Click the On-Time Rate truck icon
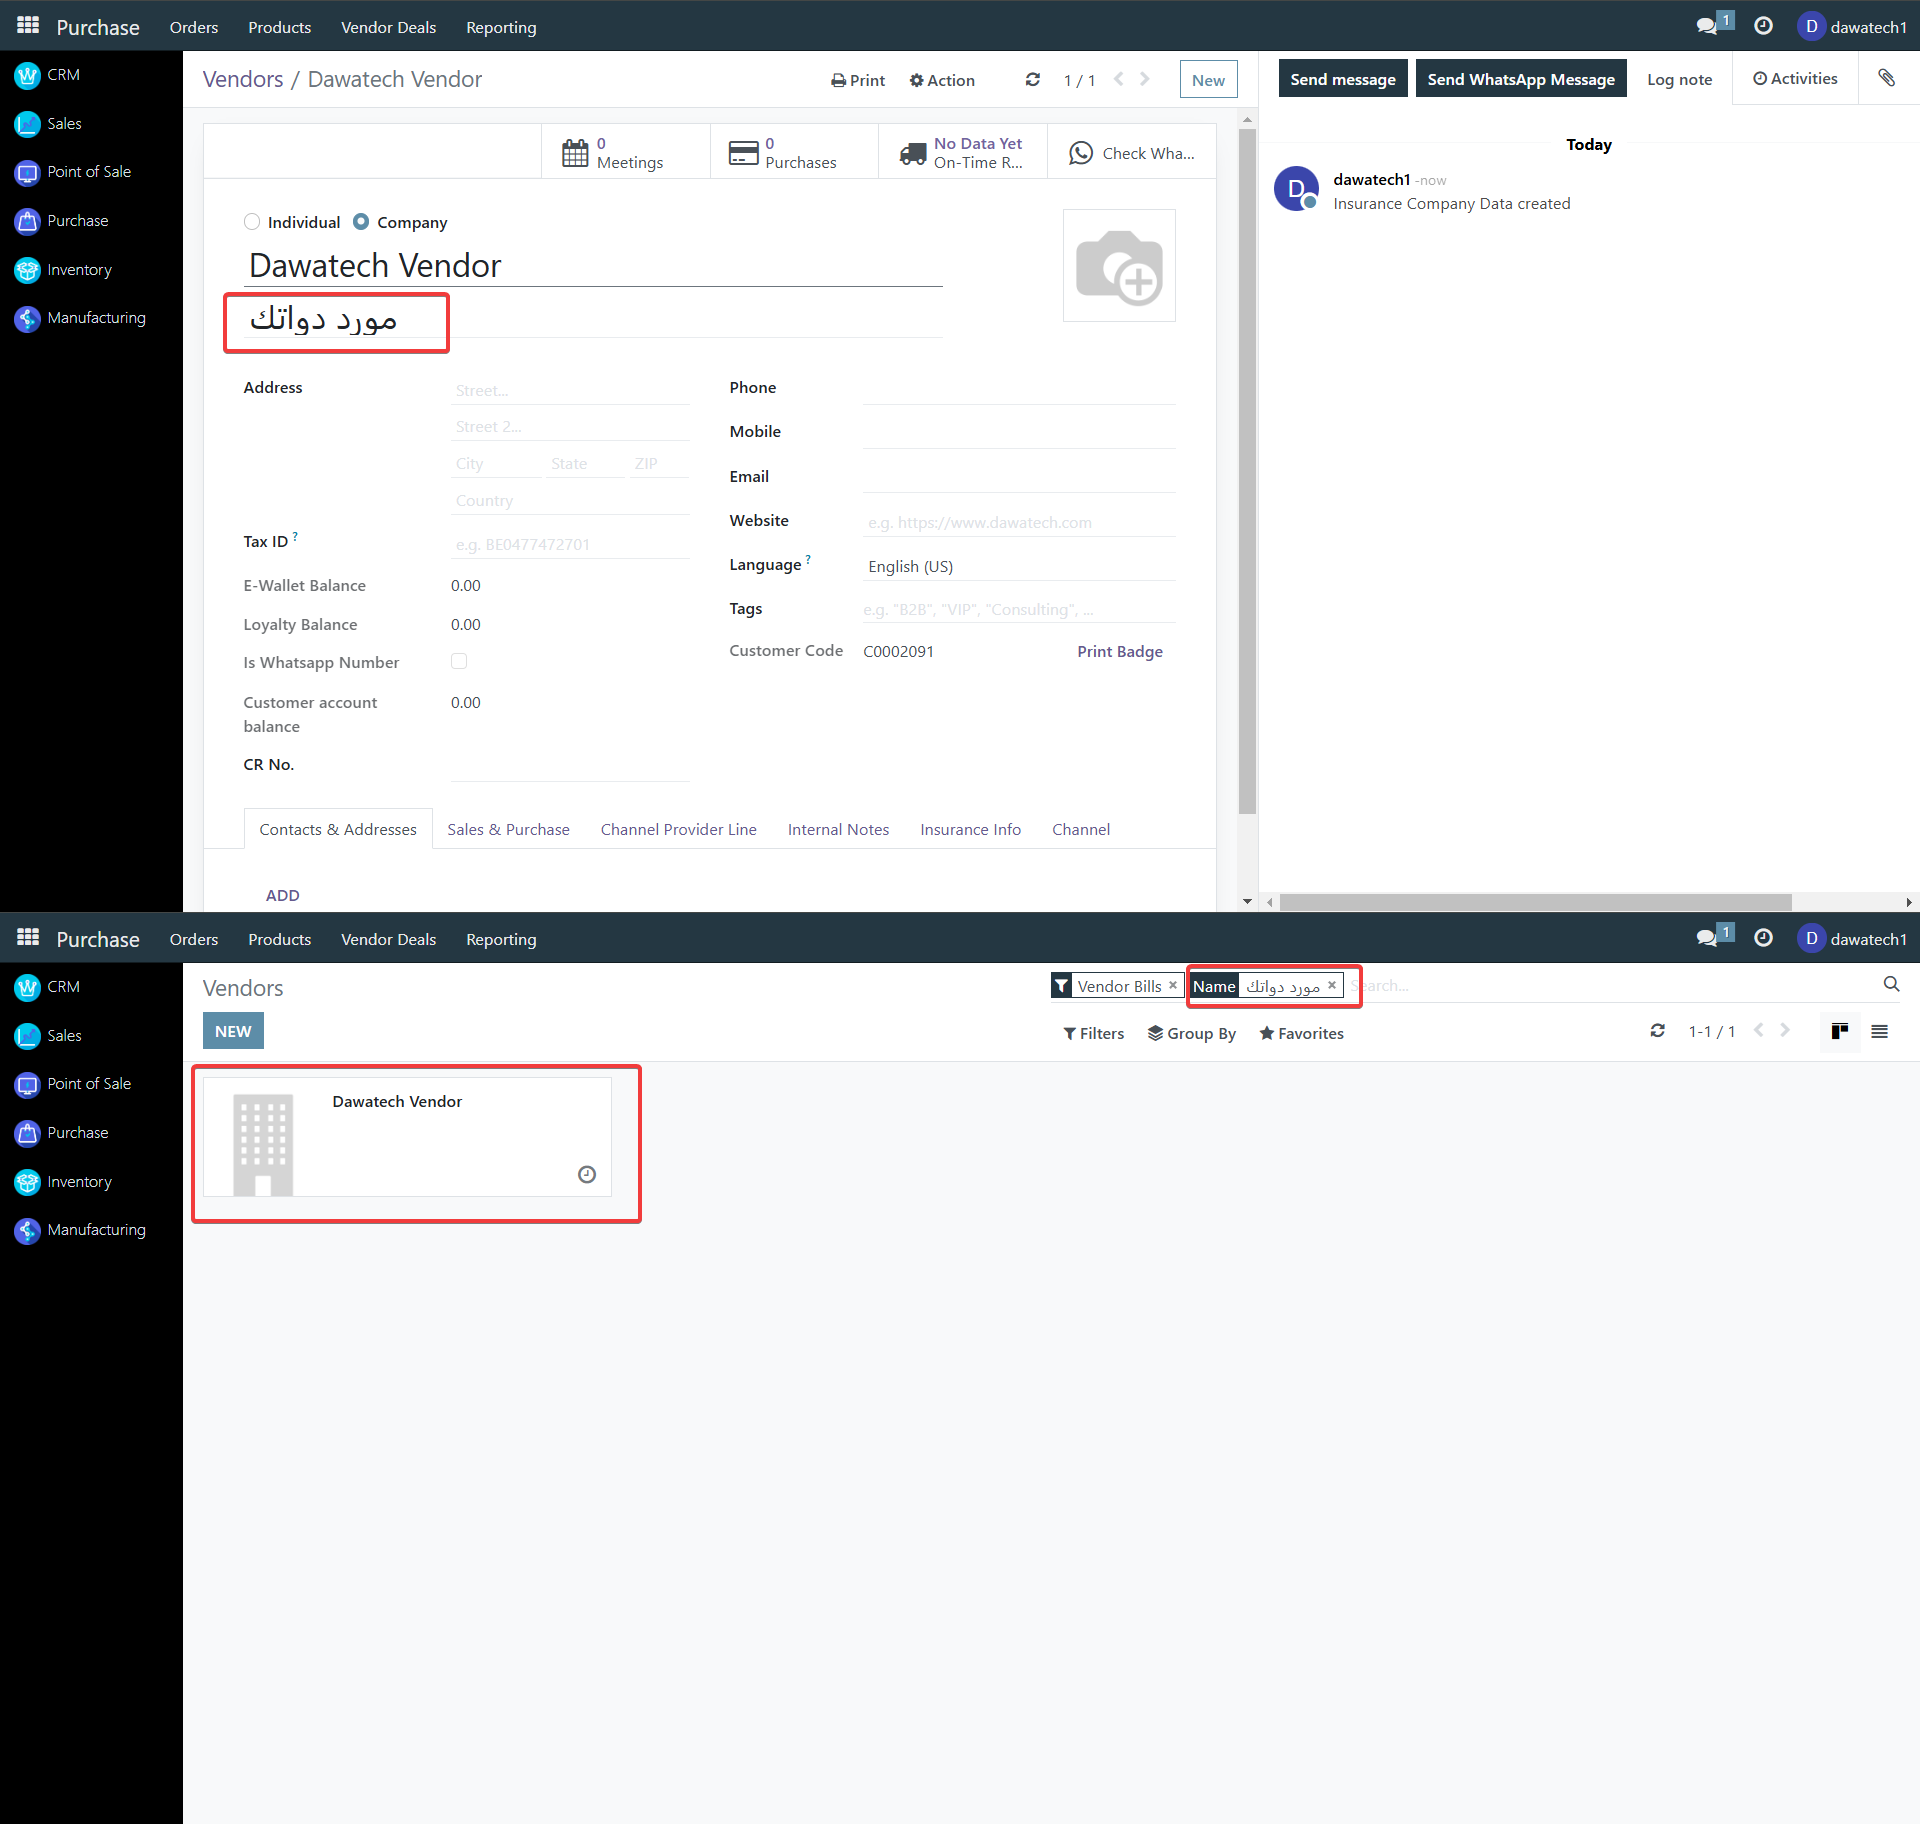This screenshot has width=1920, height=1824. [912, 153]
